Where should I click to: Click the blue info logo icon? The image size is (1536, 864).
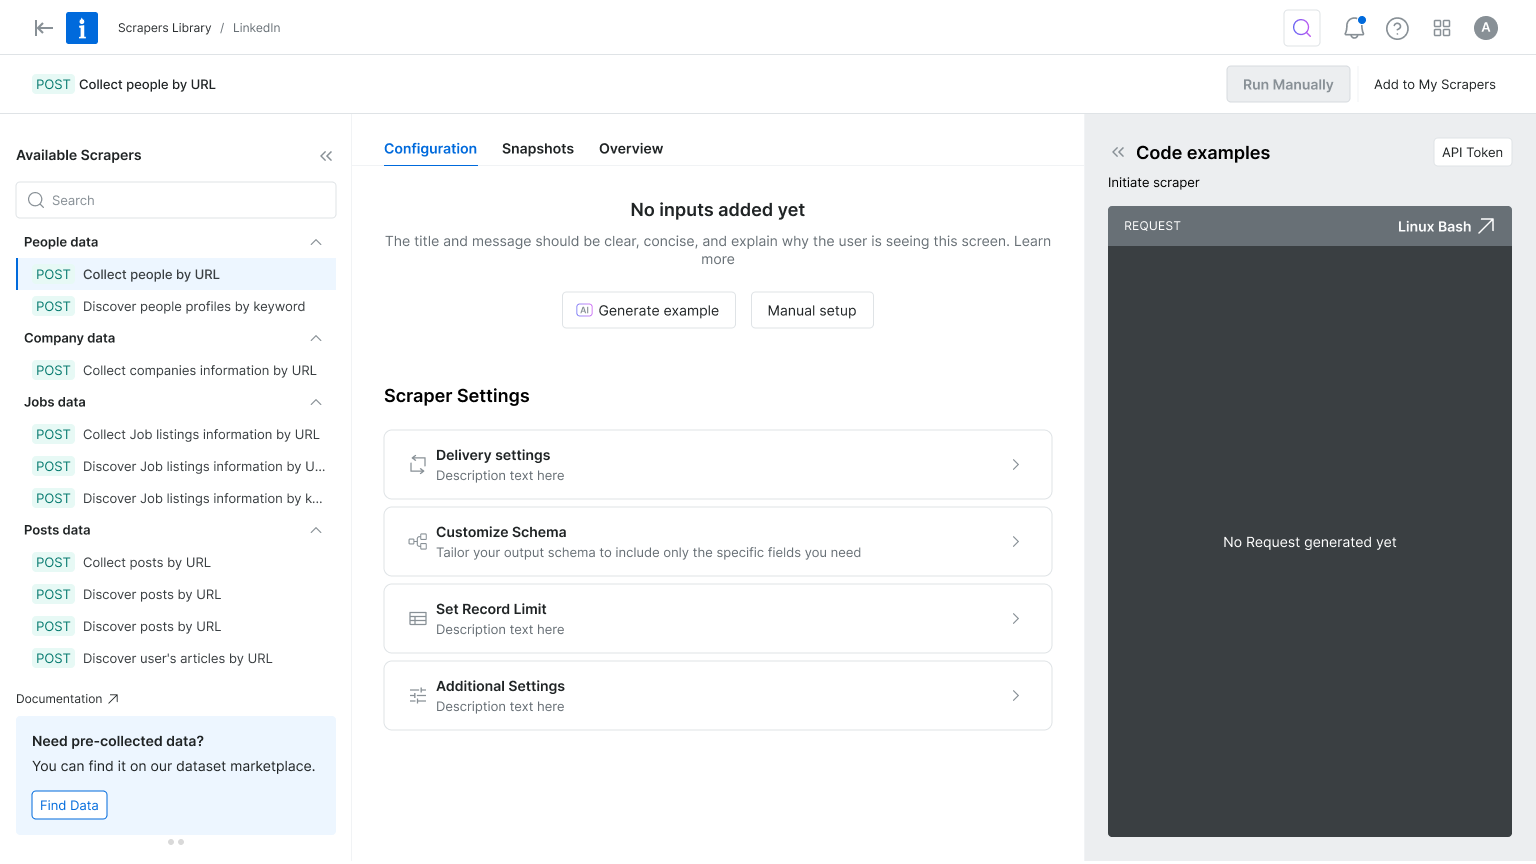[82, 28]
